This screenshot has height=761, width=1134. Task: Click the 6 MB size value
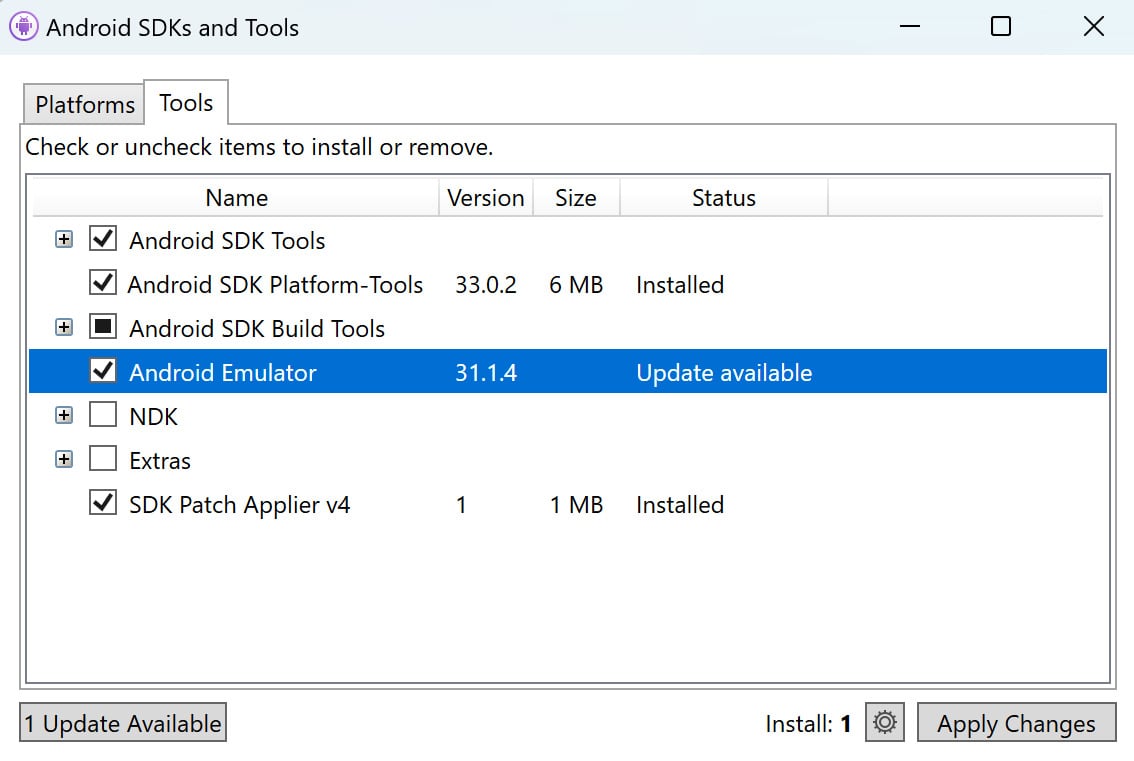[x=576, y=285]
